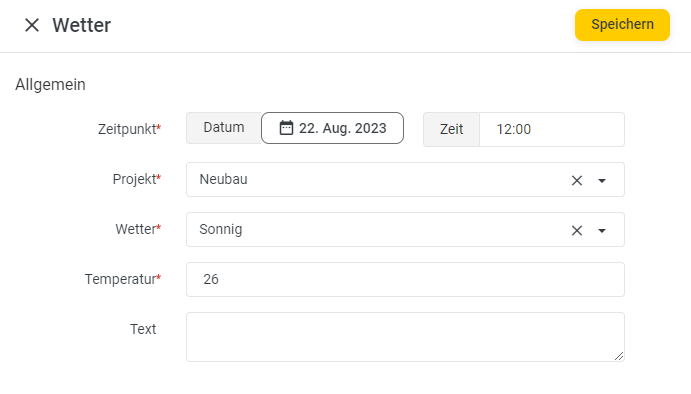This screenshot has height=394, width=691.
Task: Expand the Projekt dropdown arrow
Action: coord(602,180)
